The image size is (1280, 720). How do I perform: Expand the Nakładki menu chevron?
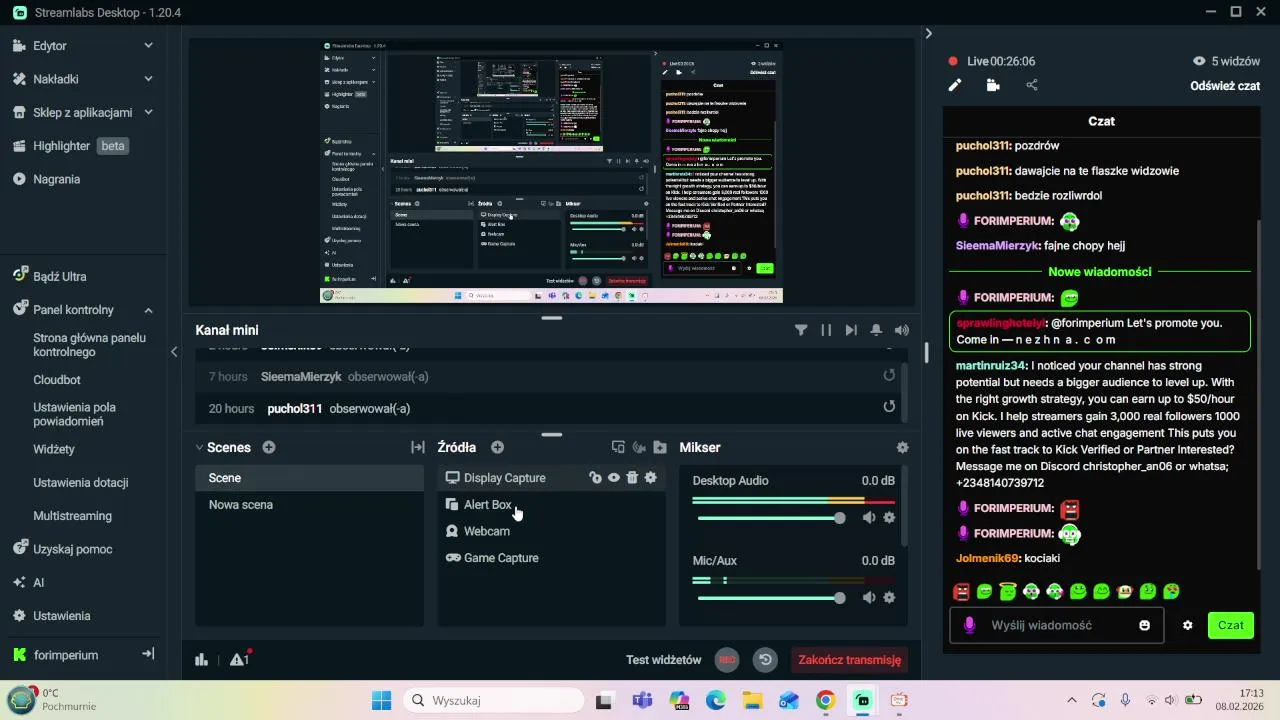[x=148, y=79]
